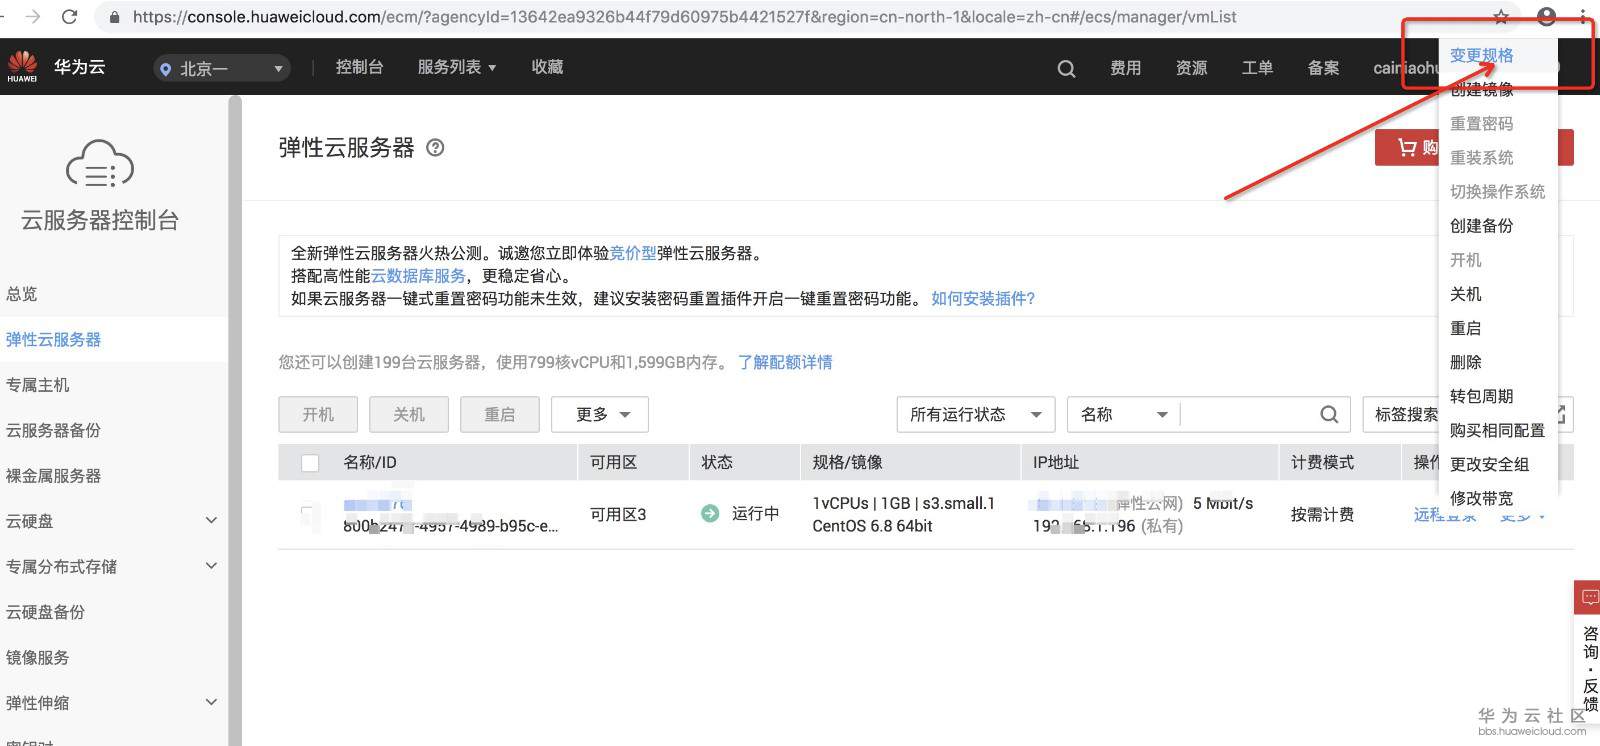Open 费用 in the top navigation

(x=1125, y=68)
